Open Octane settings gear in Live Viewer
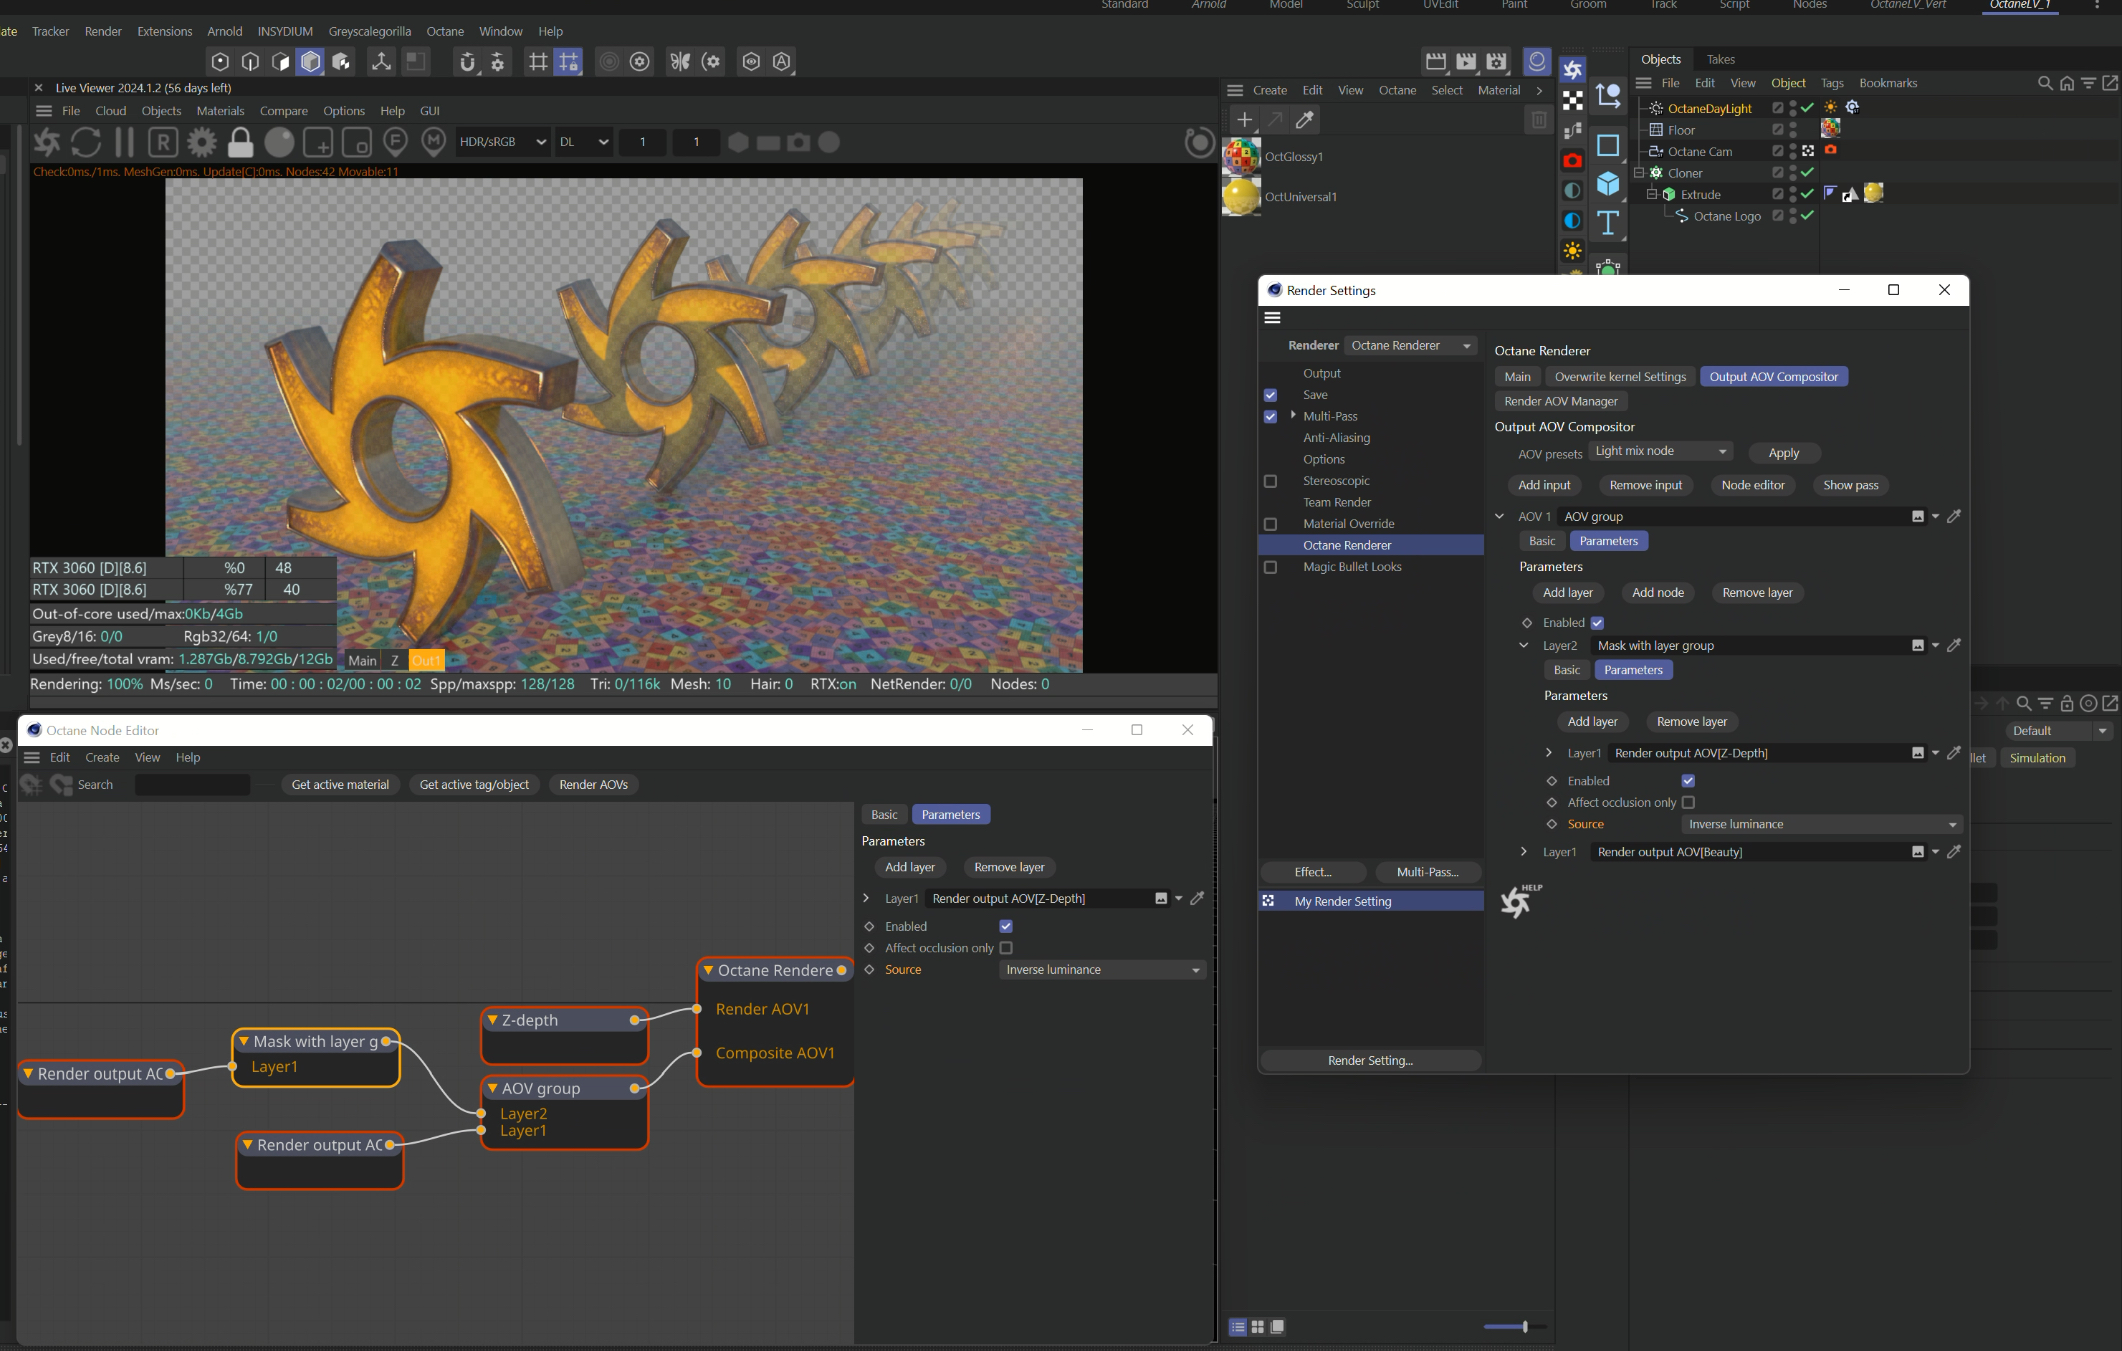The width and height of the screenshot is (2122, 1351). point(202,142)
